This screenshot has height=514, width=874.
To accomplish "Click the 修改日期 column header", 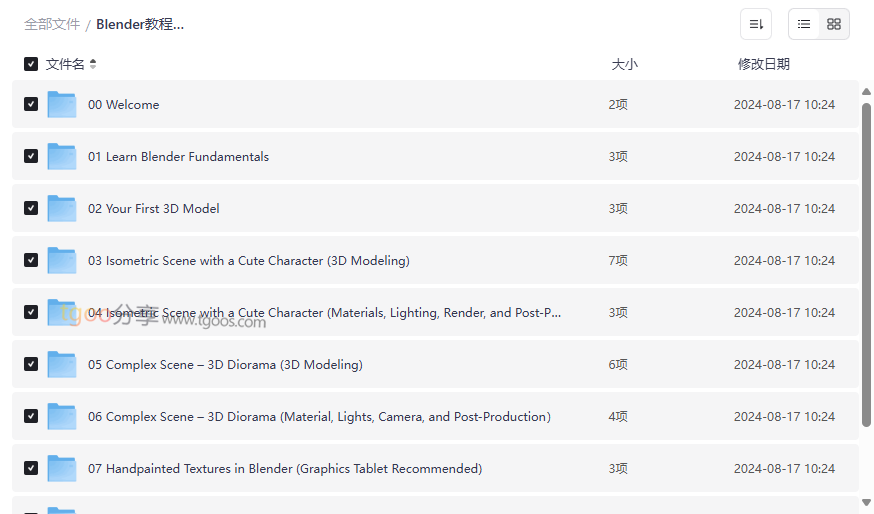I will pyautogui.click(x=763, y=64).
